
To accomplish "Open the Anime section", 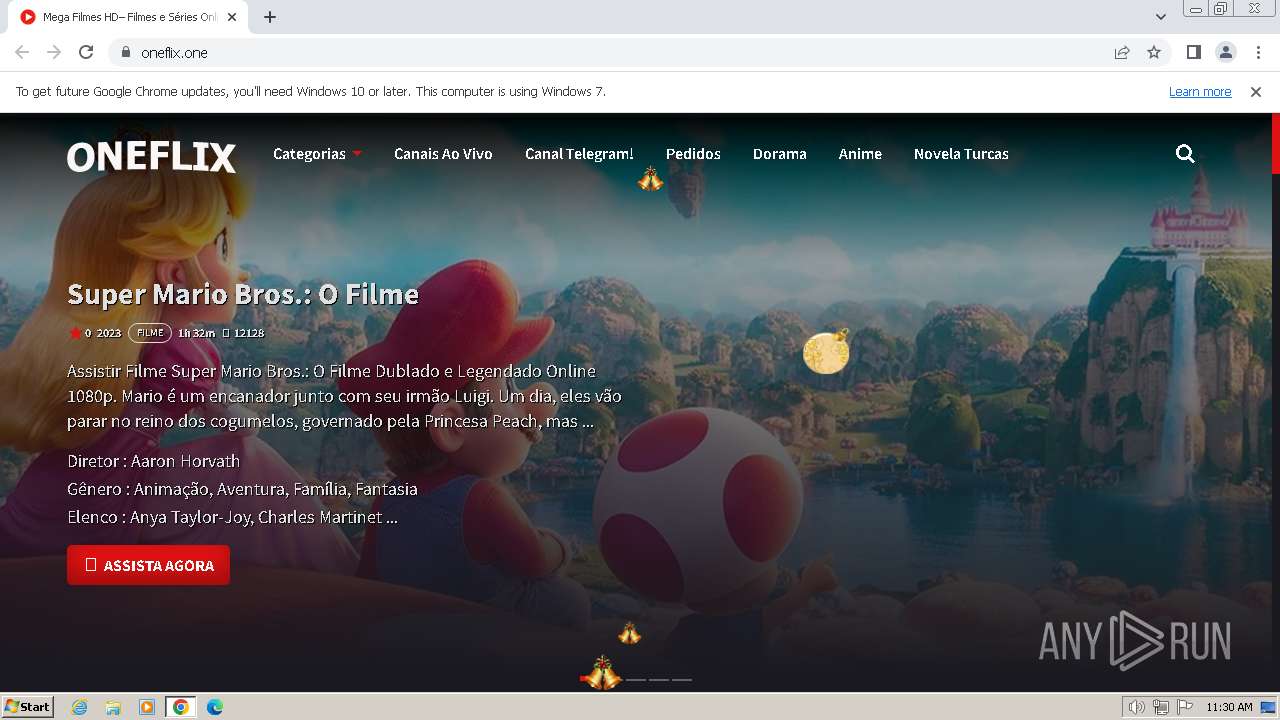I will tap(860, 154).
